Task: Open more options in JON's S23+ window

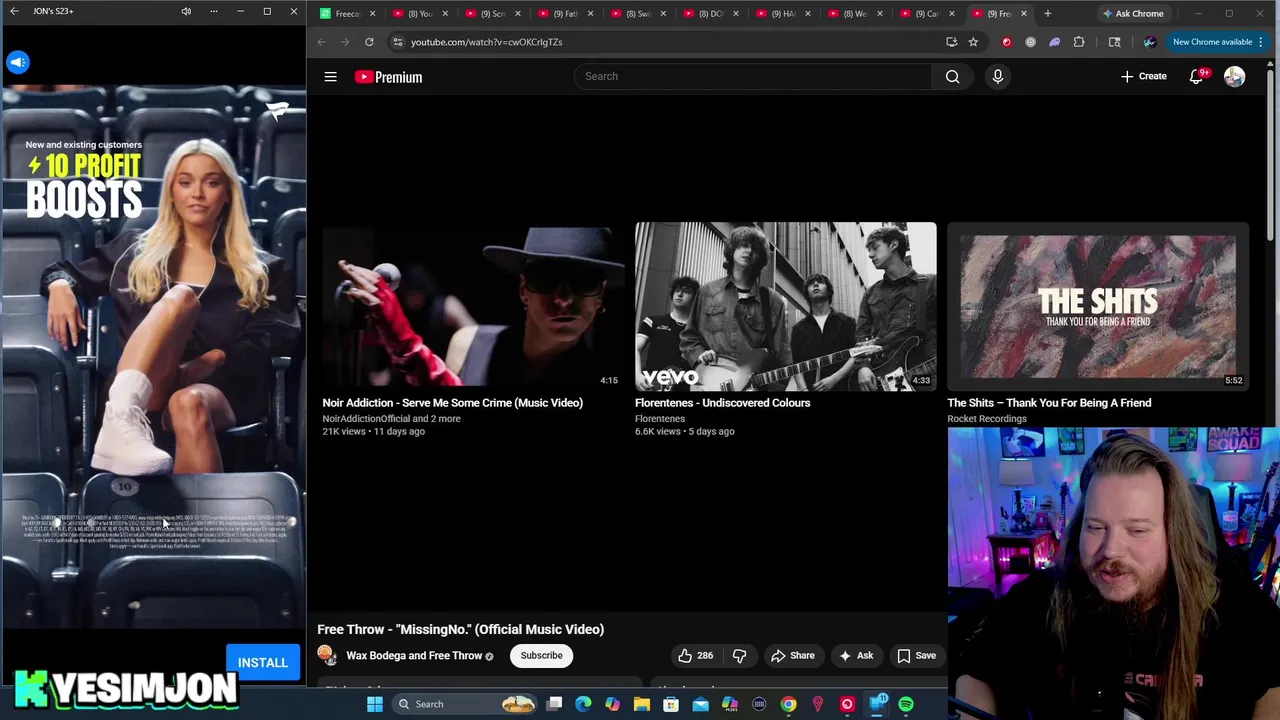Action: (213, 11)
